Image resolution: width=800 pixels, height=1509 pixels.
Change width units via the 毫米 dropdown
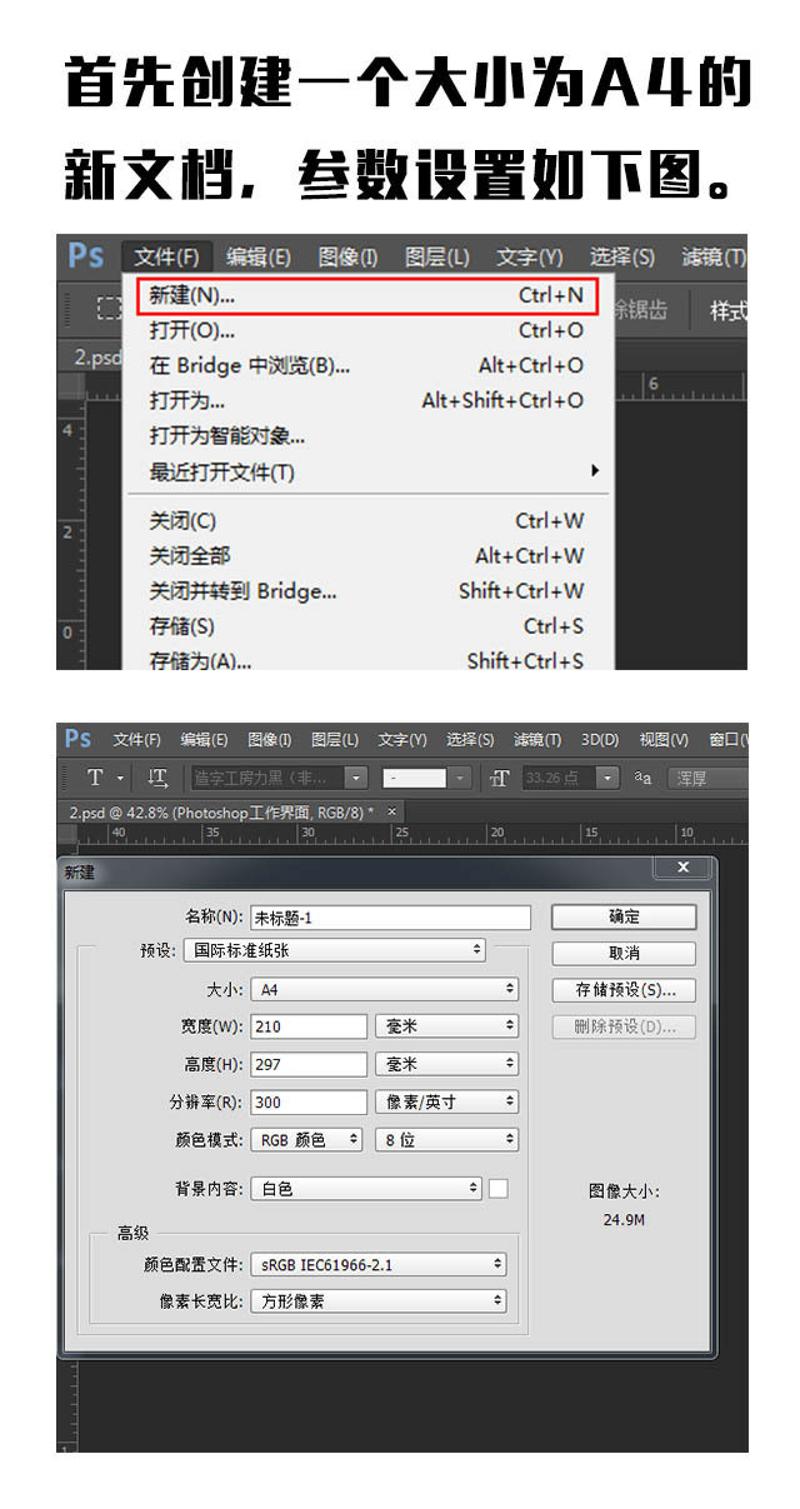tap(445, 1026)
